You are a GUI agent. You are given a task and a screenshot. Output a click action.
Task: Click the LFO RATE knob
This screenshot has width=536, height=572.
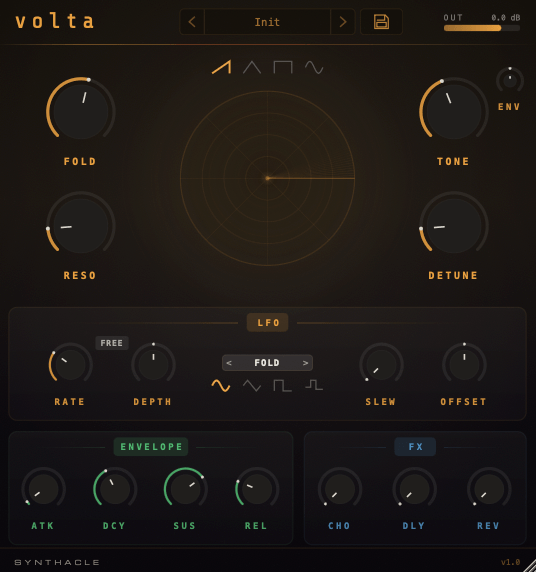click(70, 364)
